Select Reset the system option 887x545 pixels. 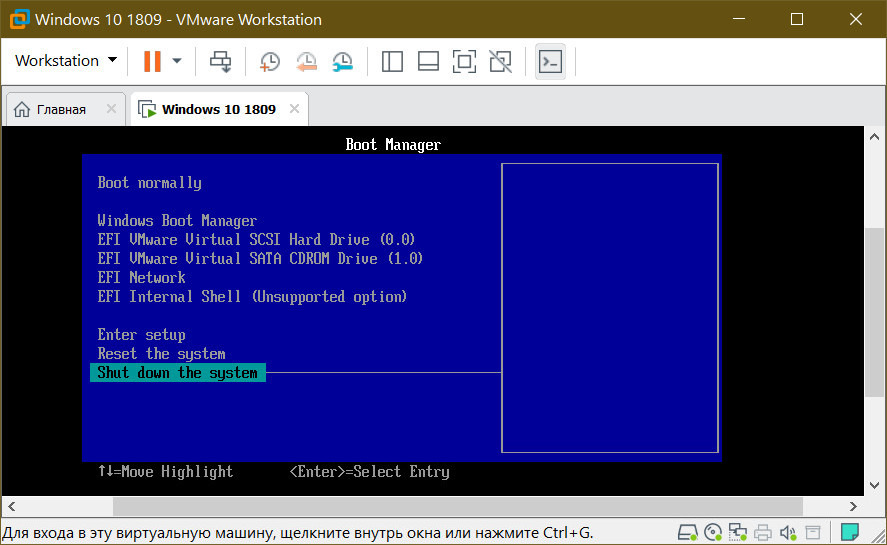coord(161,354)
